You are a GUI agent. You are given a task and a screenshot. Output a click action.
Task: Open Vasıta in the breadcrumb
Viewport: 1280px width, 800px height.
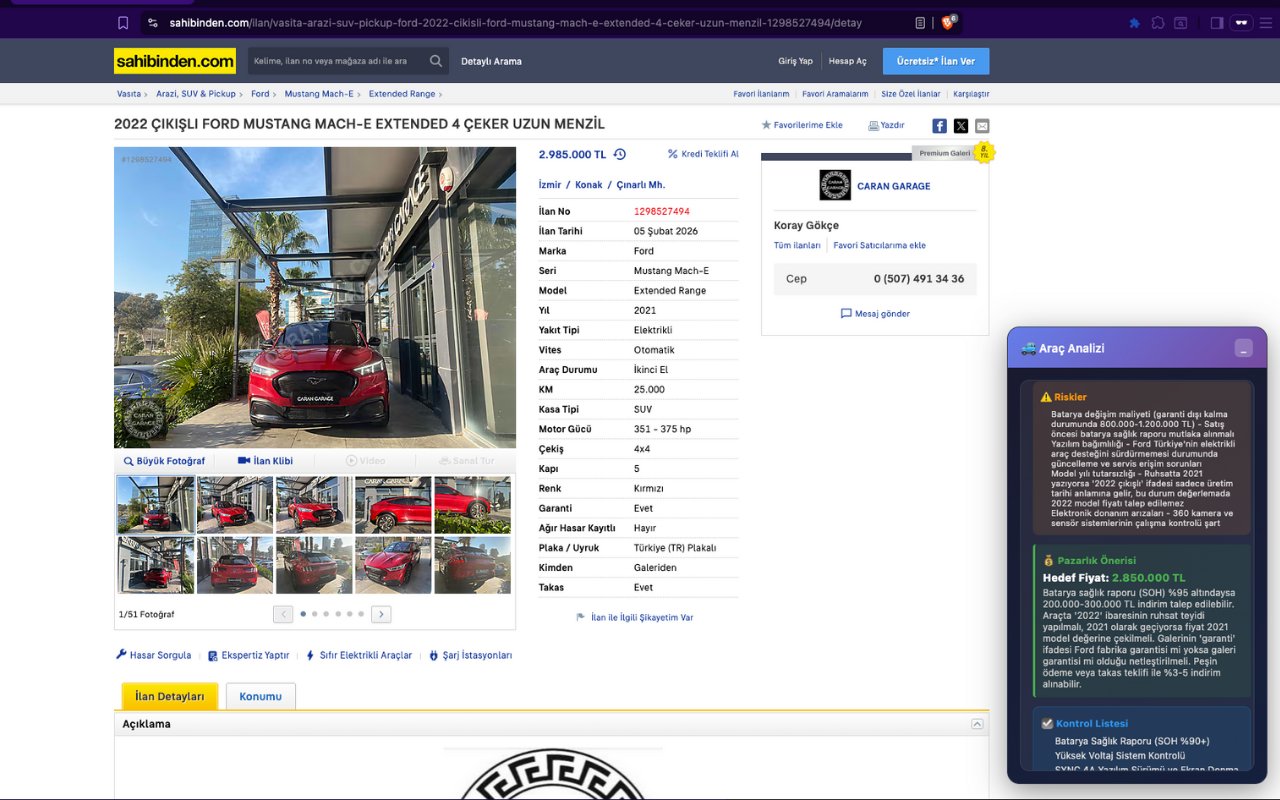[129, 94]
